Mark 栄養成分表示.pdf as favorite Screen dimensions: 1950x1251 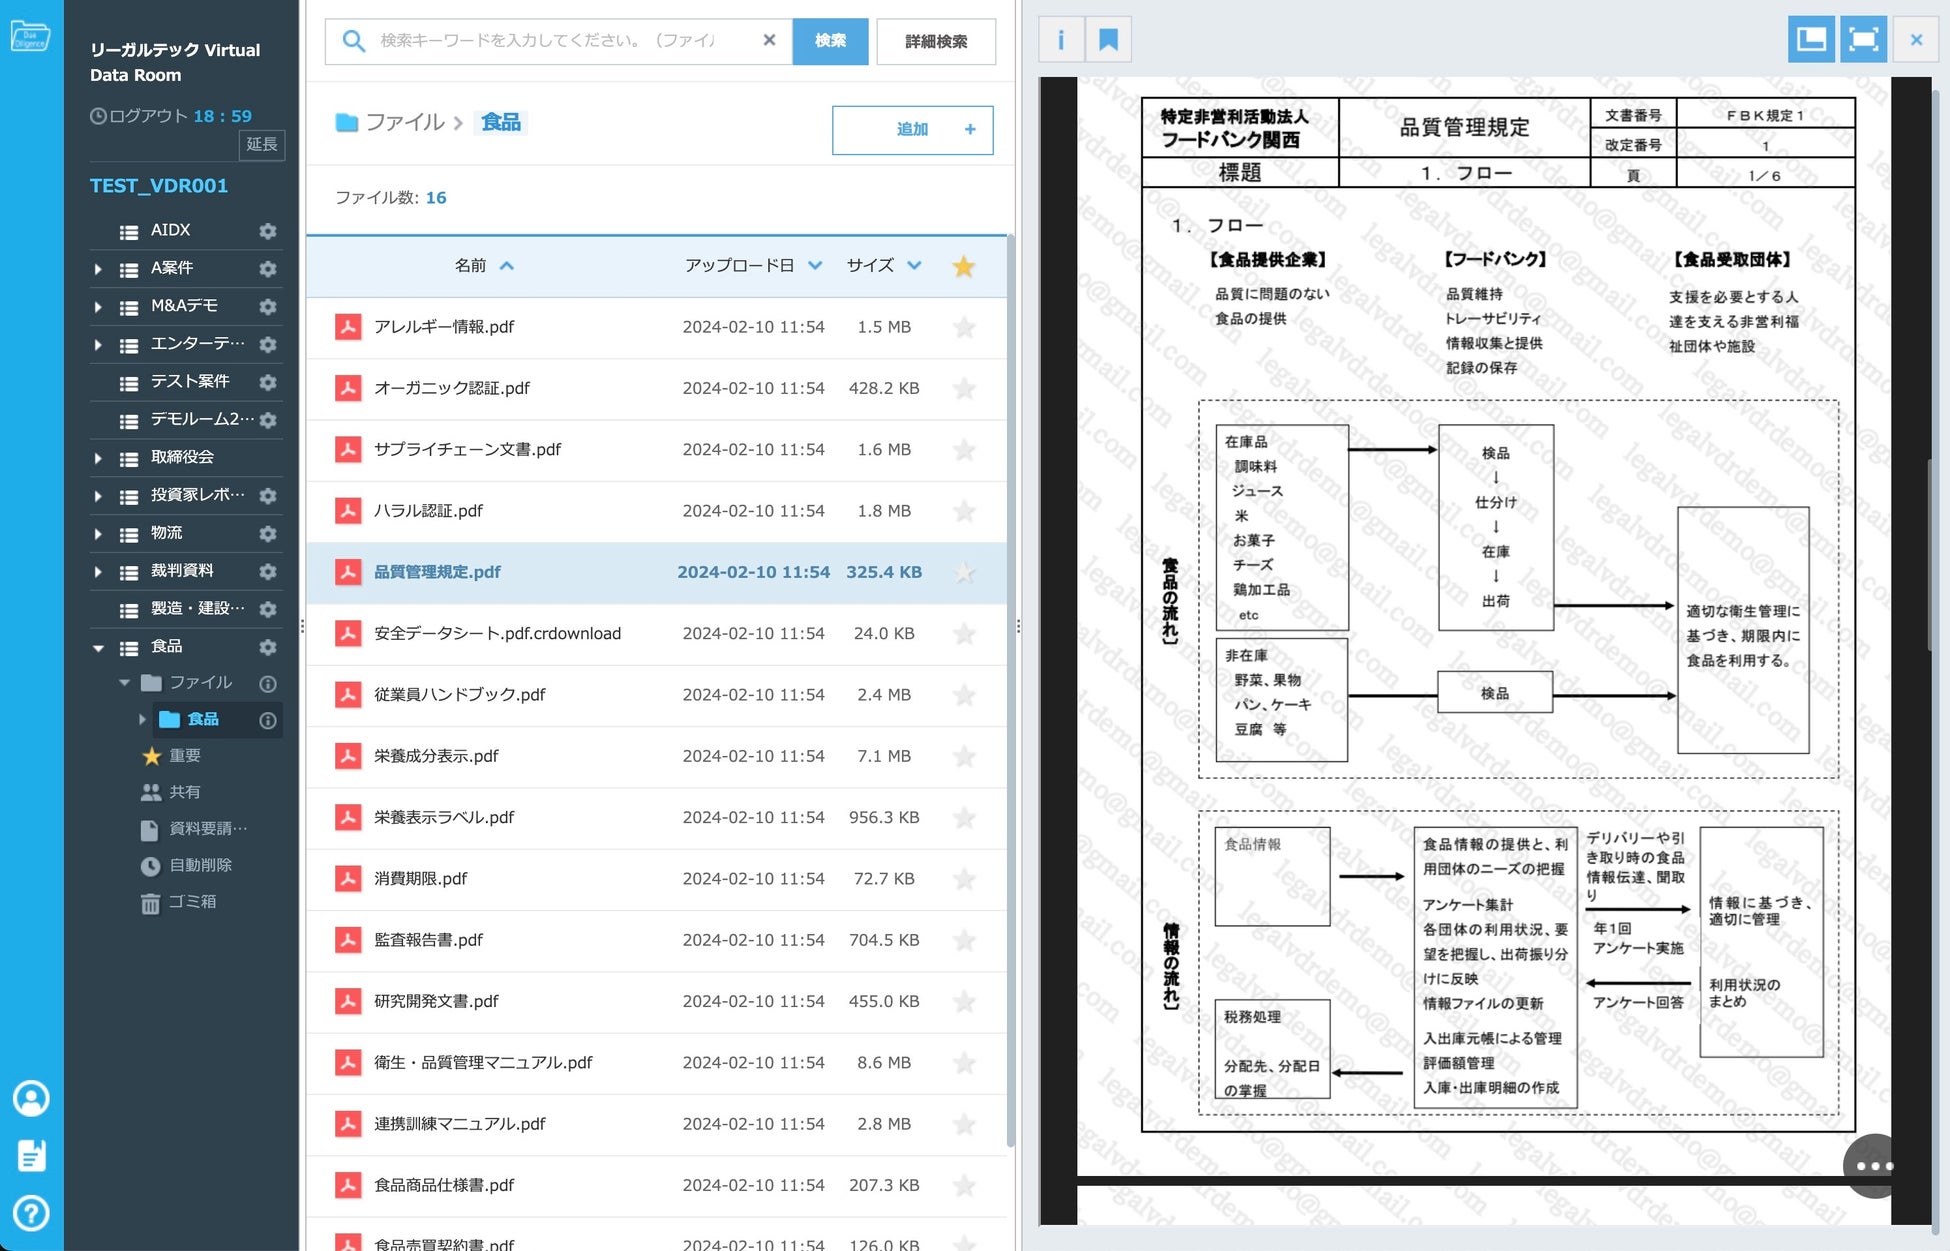click(x=964, y=757)
